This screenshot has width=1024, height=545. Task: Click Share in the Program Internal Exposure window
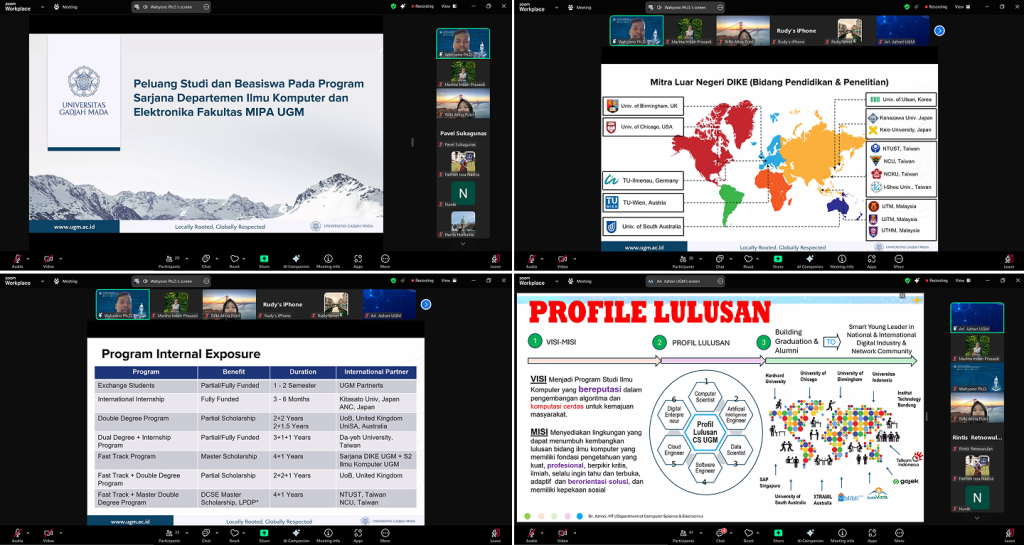click(x=264, y=535)
